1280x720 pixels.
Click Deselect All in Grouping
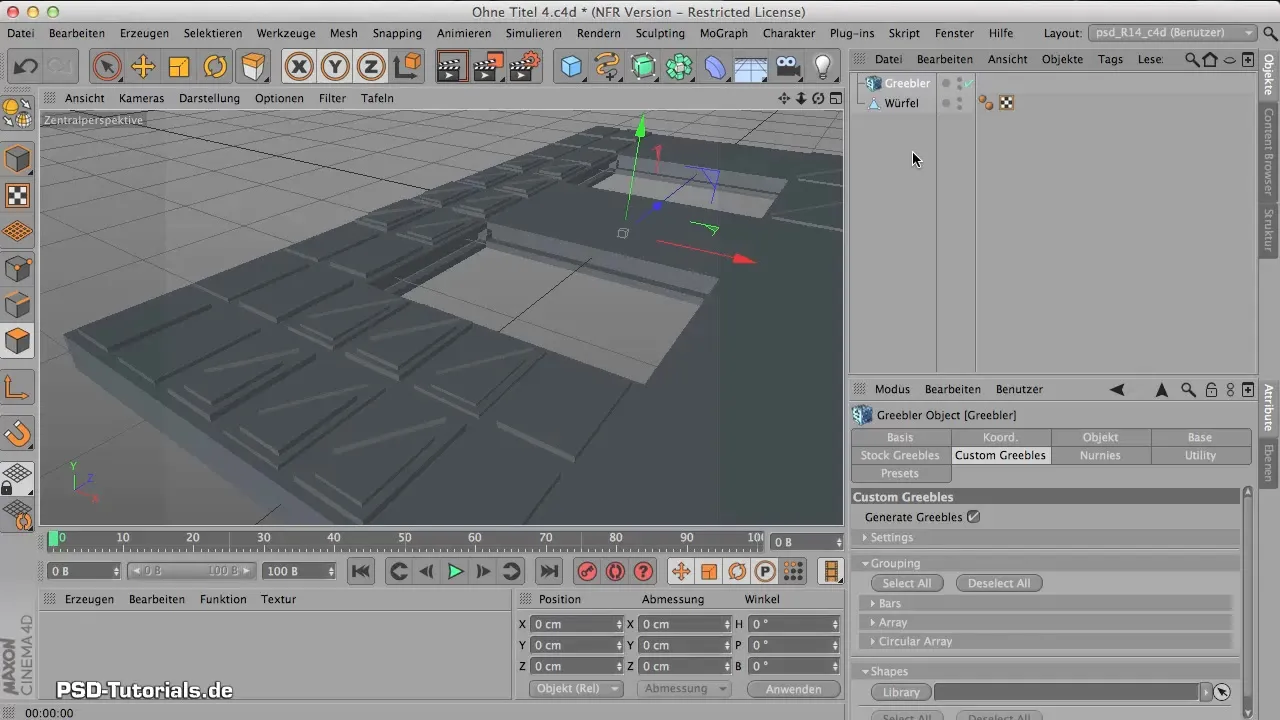click(999, 583)
